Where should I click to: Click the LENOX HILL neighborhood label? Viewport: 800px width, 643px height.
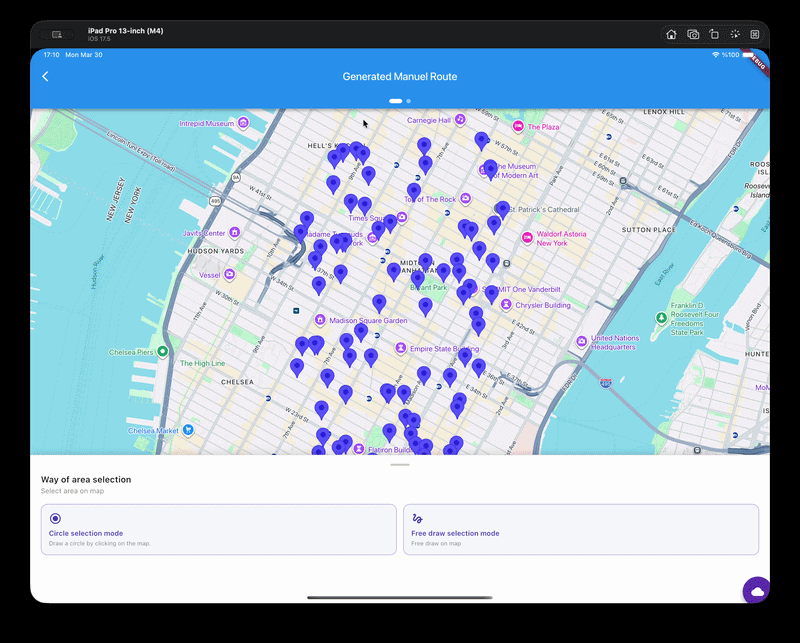click(664, 112)
